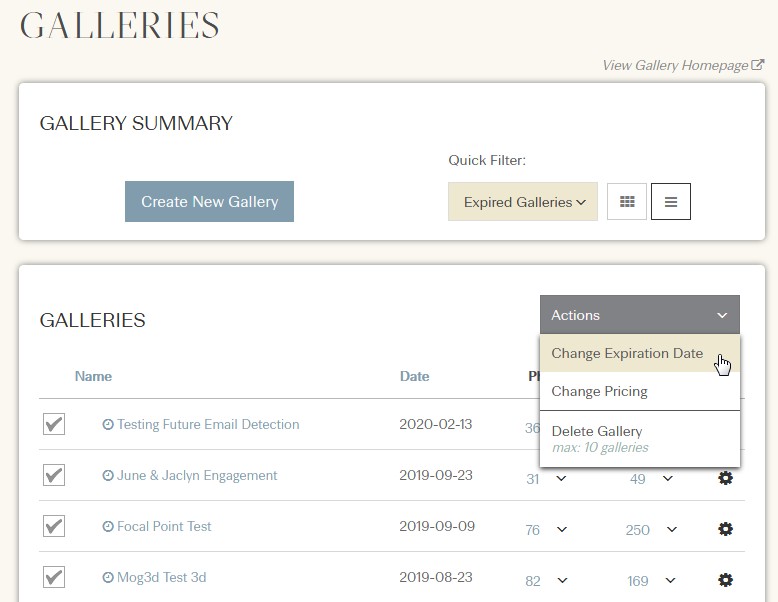
Task: Uncheck Mog3d Test 3d checkbox
Action: point(54,577)
